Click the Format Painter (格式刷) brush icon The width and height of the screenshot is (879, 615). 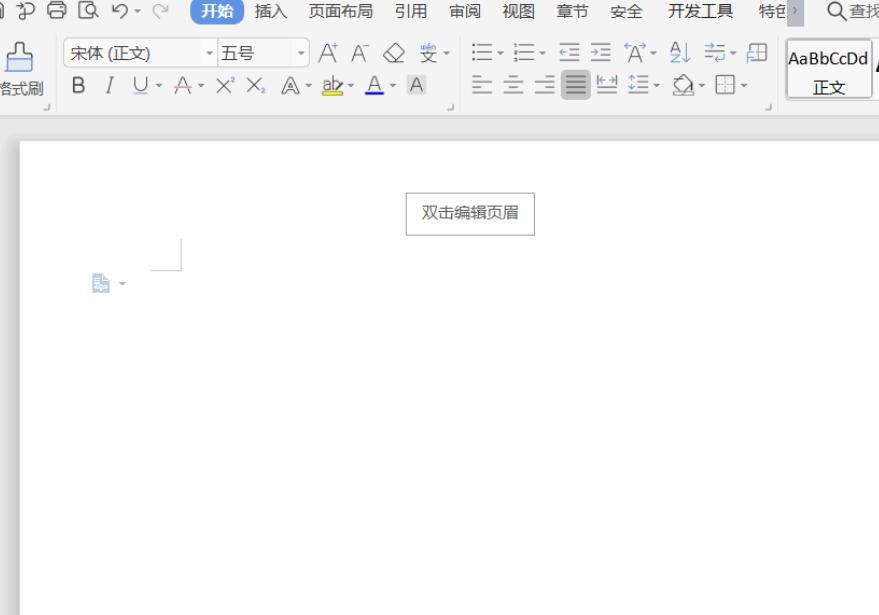click(19, 58)
